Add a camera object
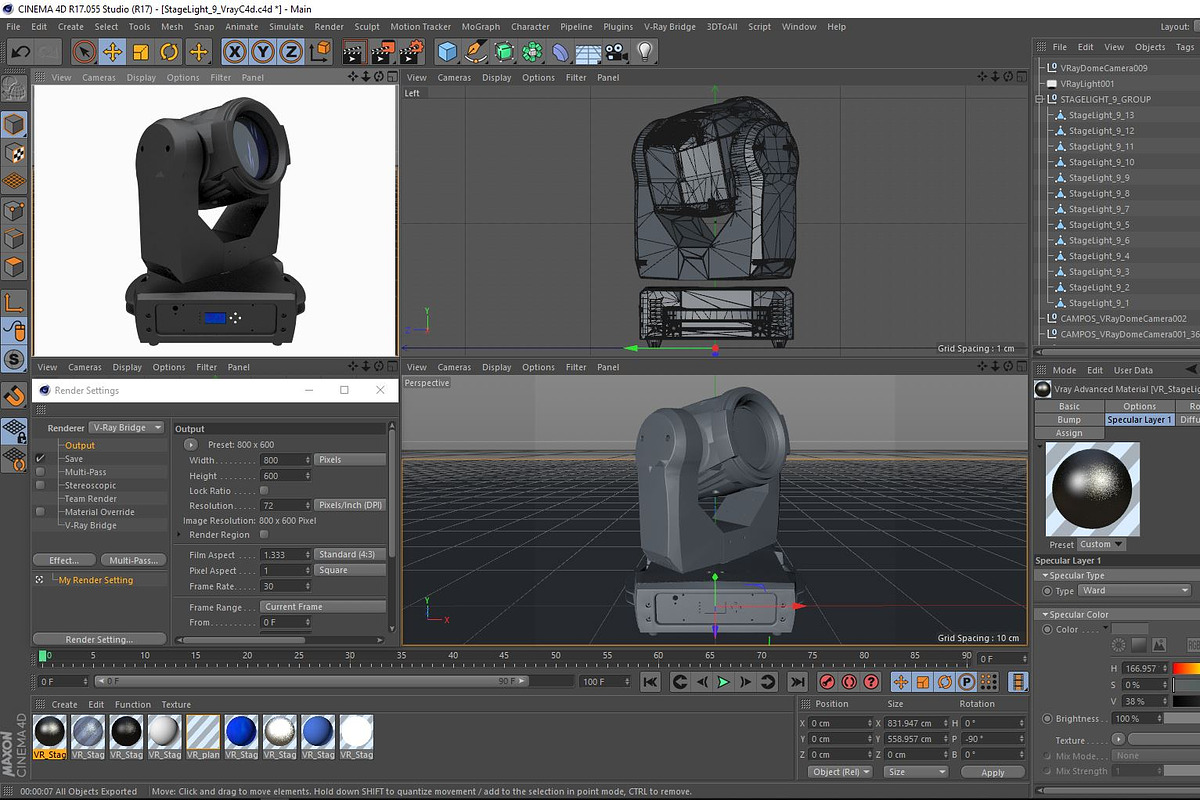 click(616, 52)
